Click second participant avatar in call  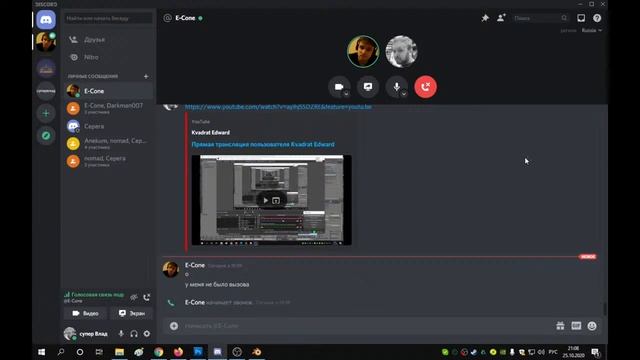[x=402, y=51]
